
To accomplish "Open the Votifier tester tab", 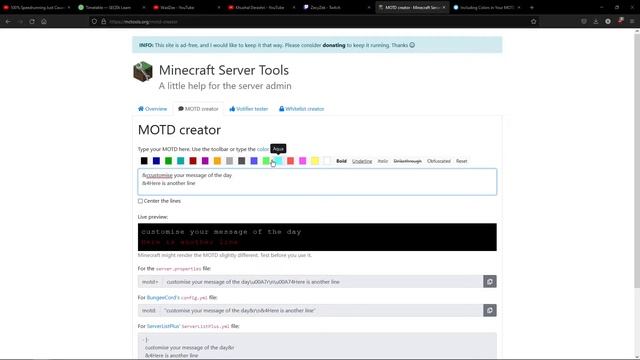I will [249, 109].
